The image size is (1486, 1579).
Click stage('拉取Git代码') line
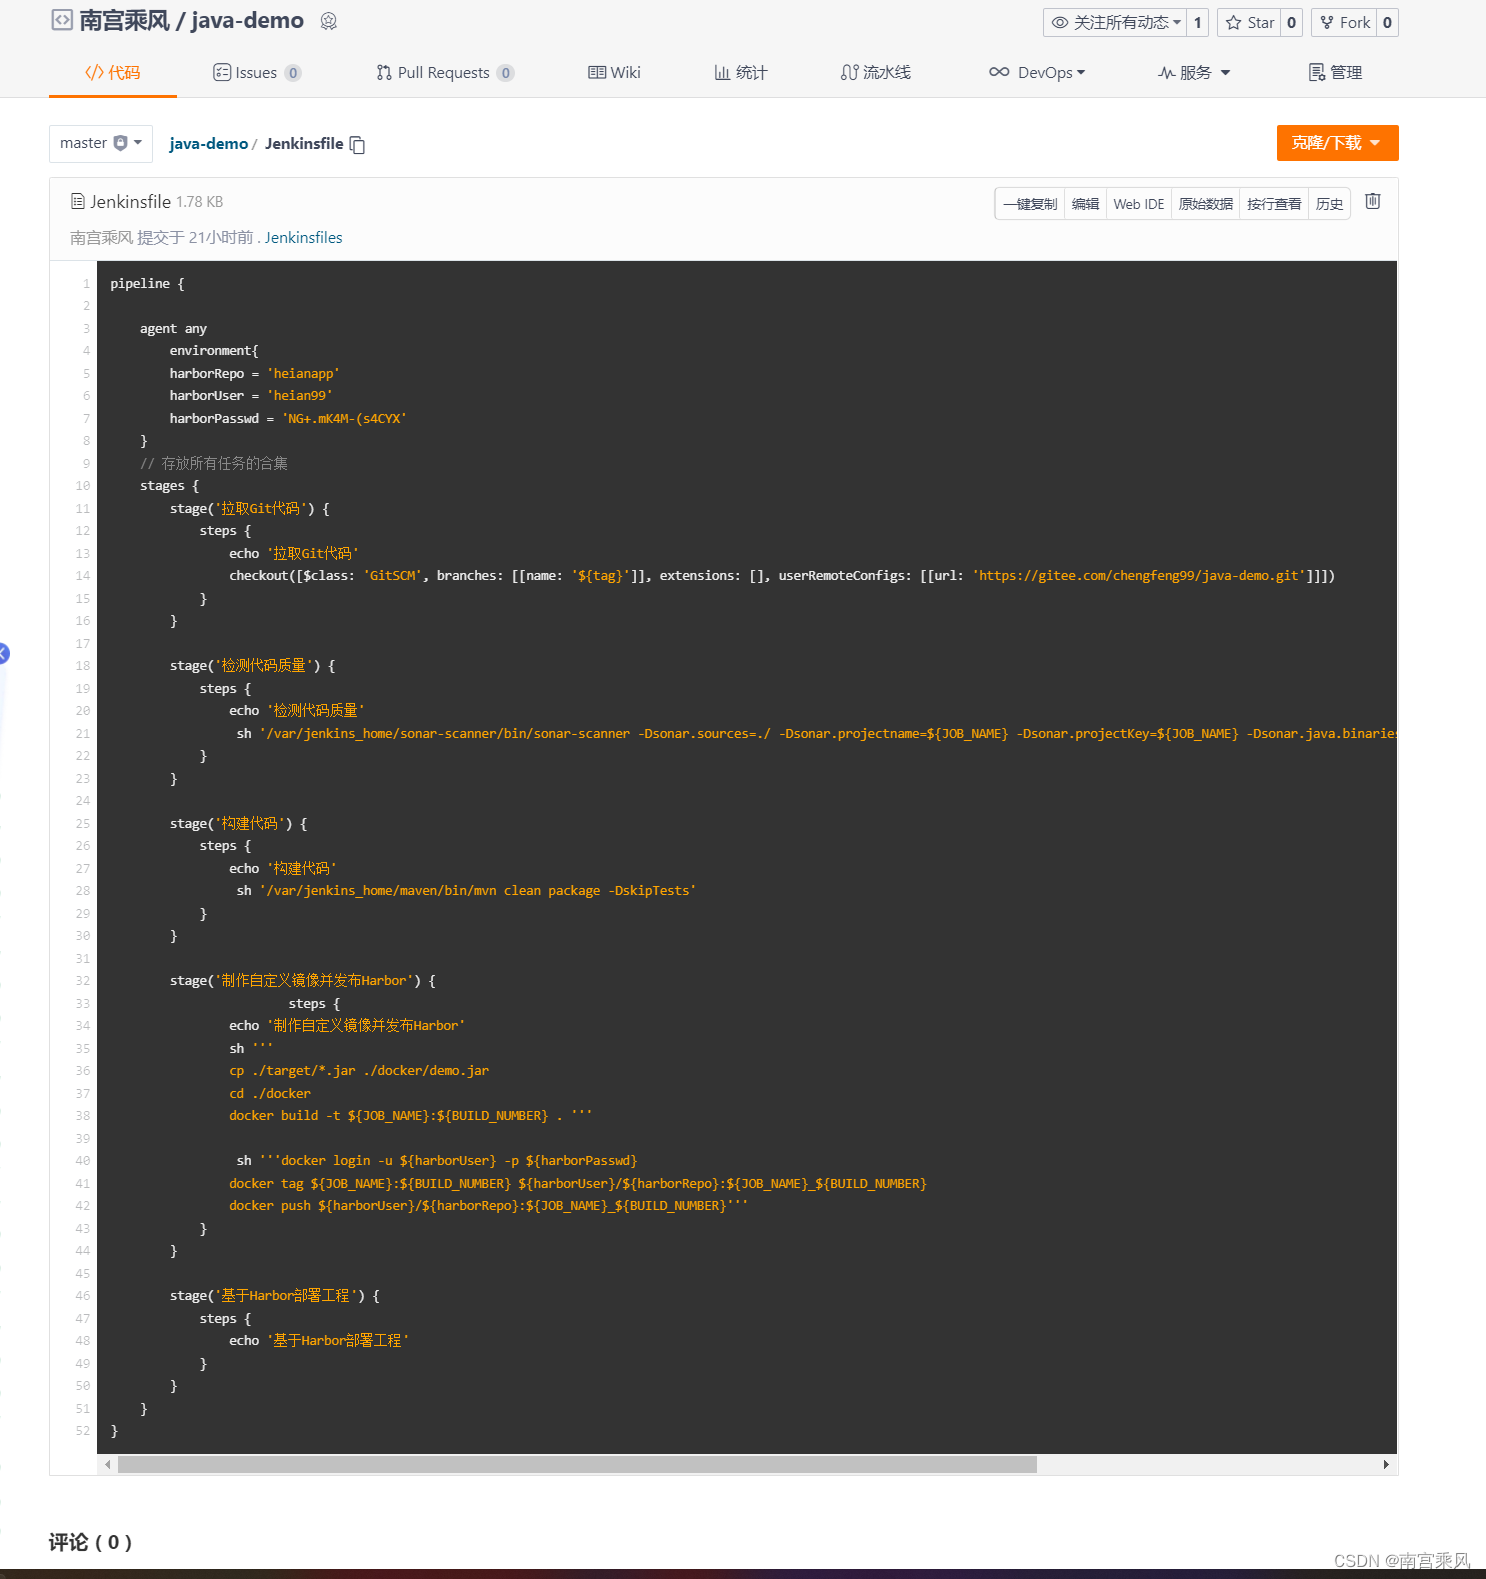(x=250, y=509)
